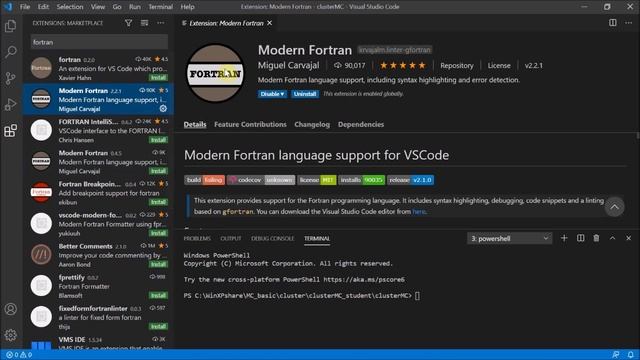640x360 pixels.
Task: Open notifications bell in status bar
Action: pos(631,355)
